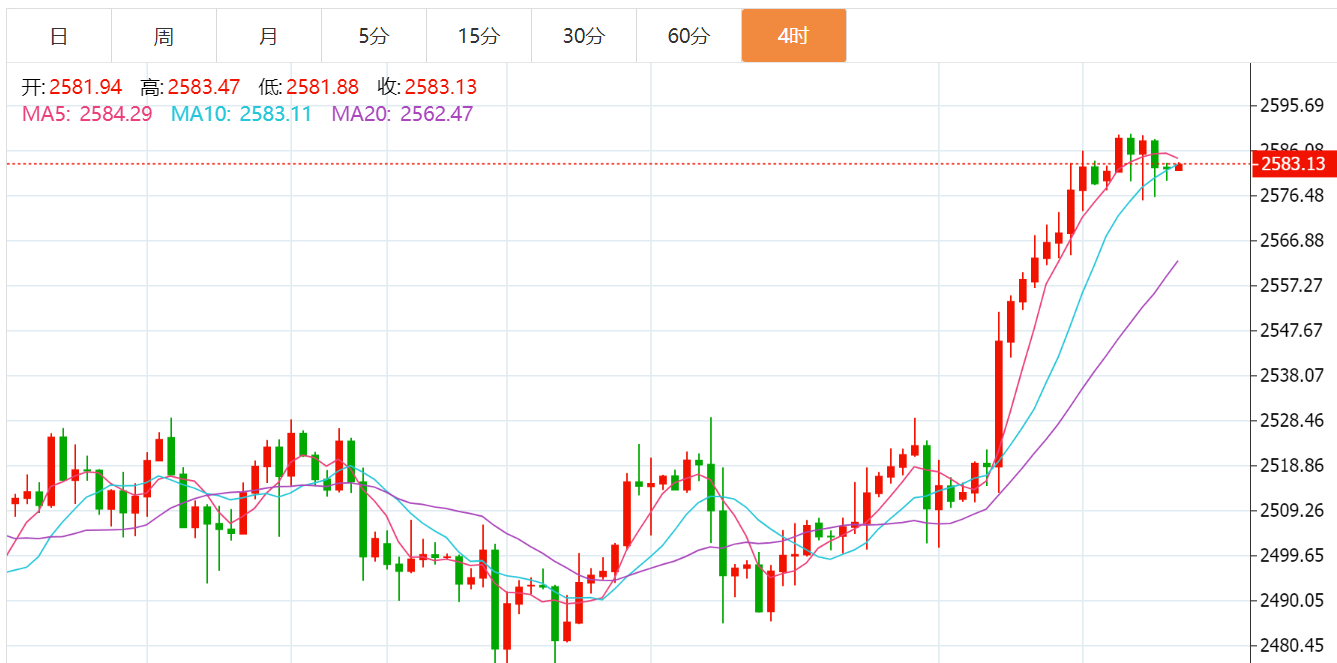Select the 周 weekly timeframe tab
The image size is (1337, 663).
pos(164,37)
